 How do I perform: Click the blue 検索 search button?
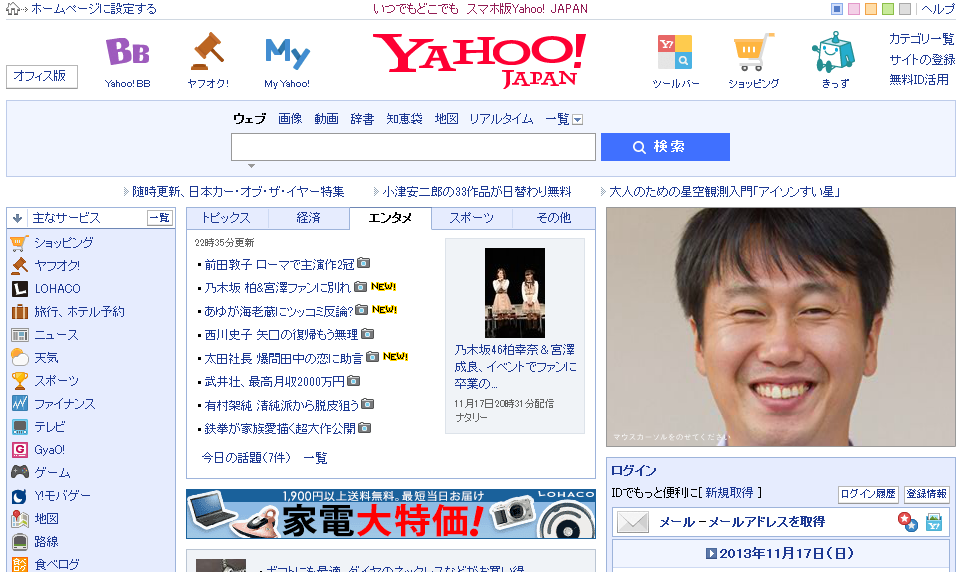point(665,147)
